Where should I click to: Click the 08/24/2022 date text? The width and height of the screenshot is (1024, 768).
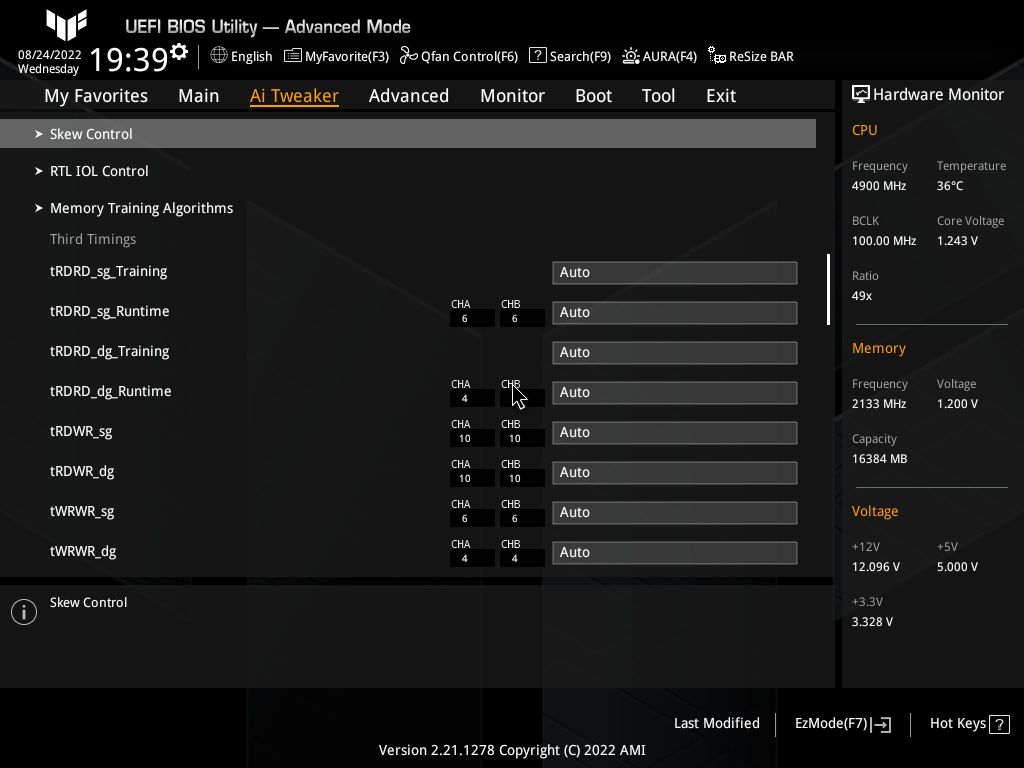pyautogui.click(x=50, y=55)
